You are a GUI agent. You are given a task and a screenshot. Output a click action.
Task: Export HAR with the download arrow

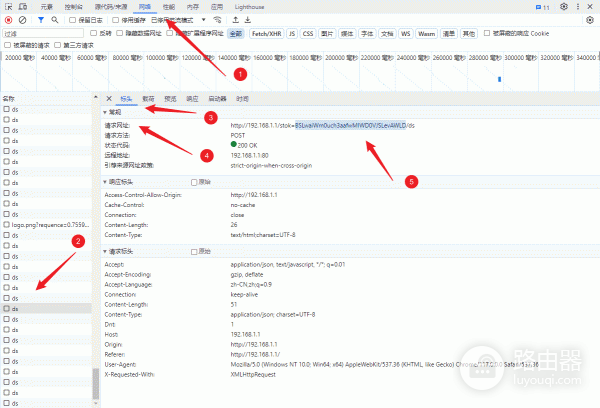coord(248,20)
